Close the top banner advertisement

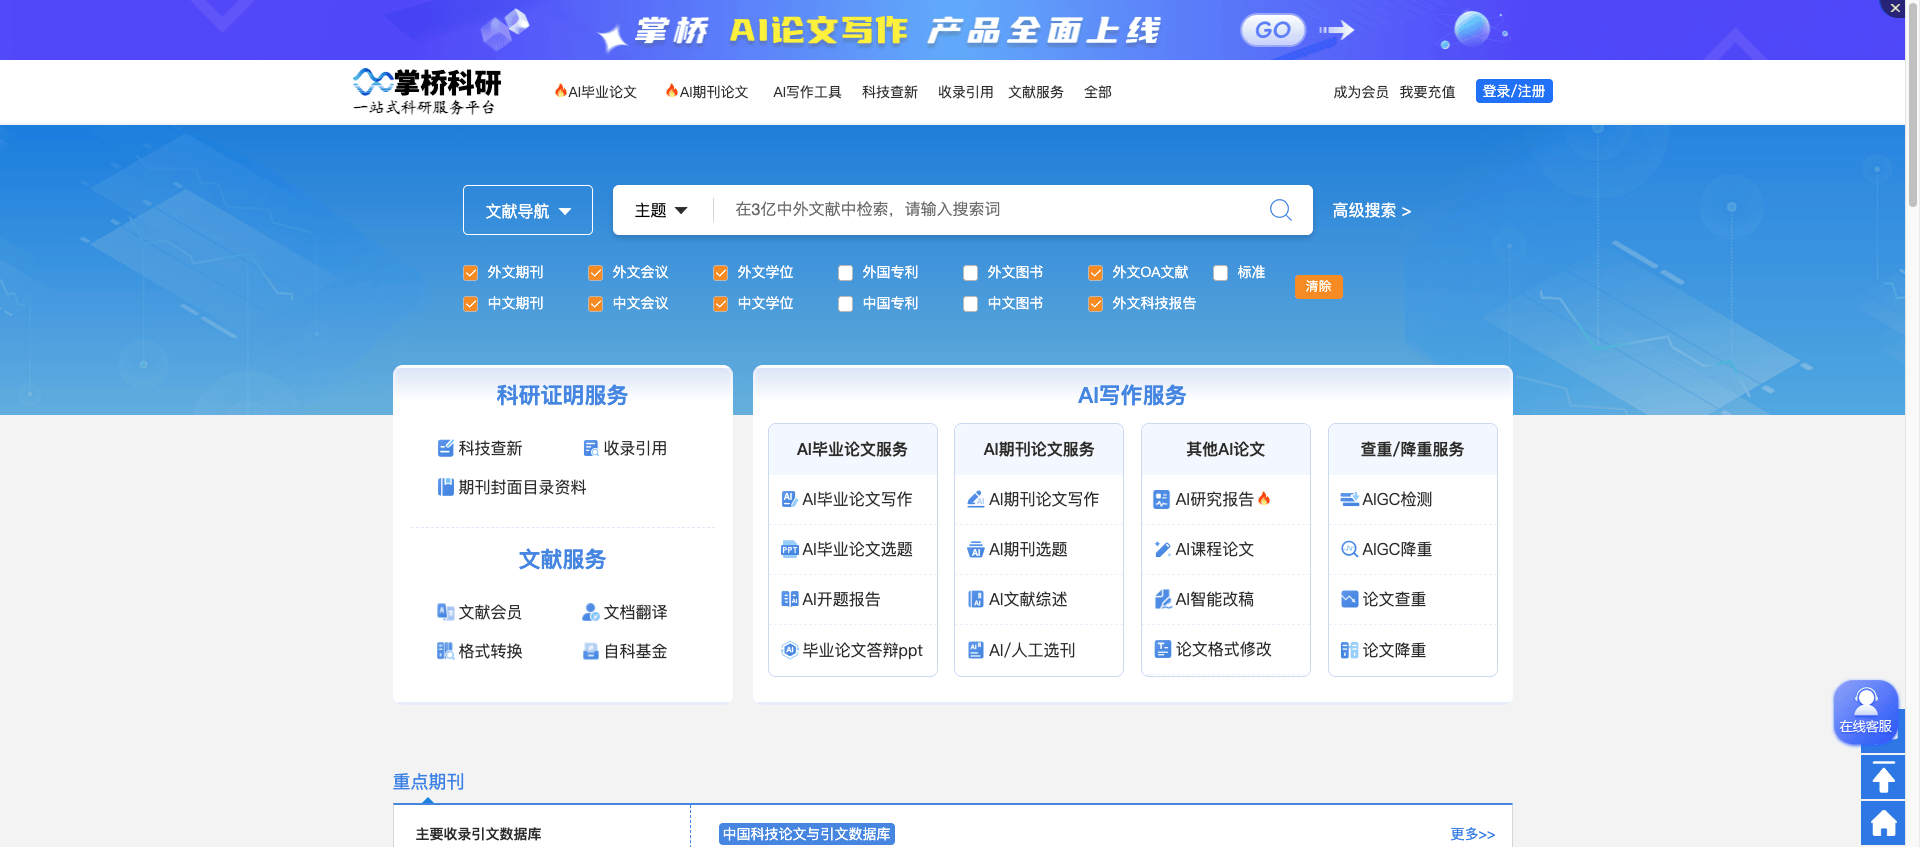(1894, 8)
